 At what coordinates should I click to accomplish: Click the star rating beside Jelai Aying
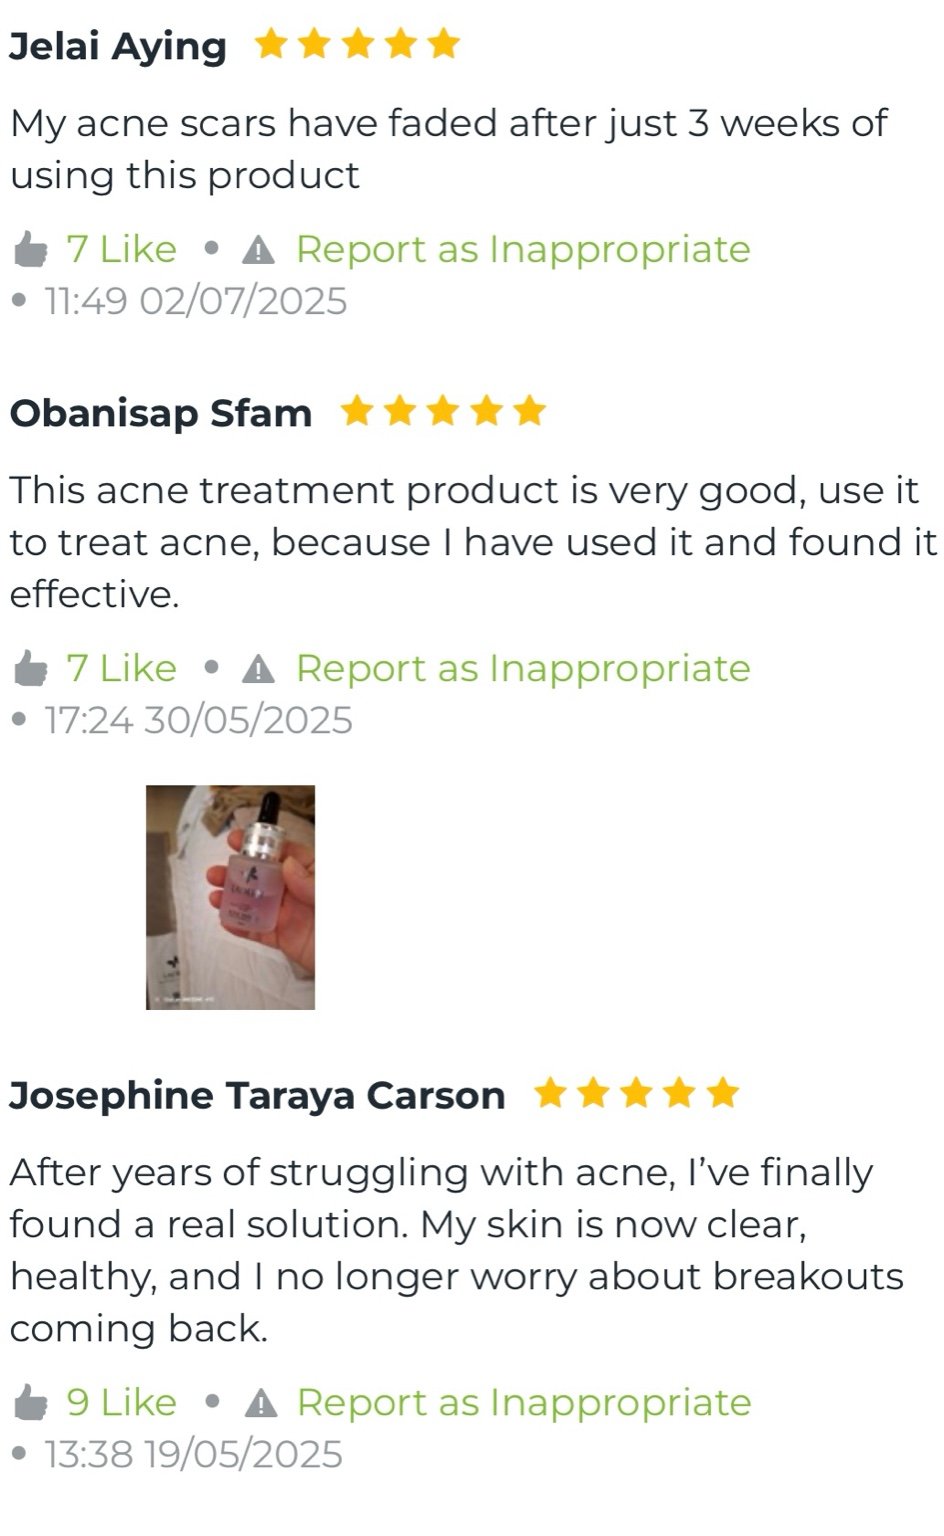click(357, 45)
